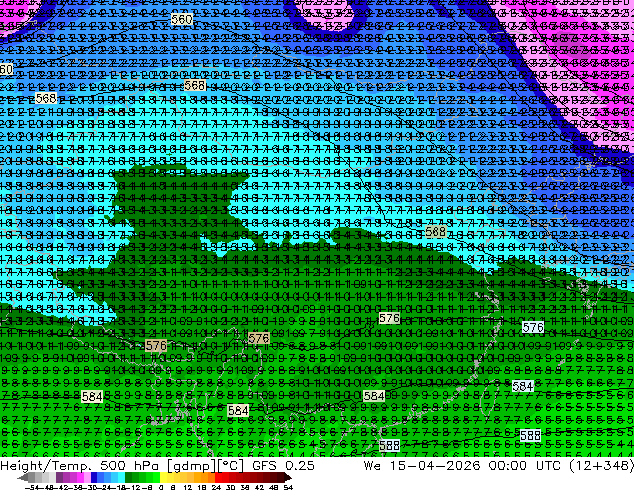Click the rightmost '568' contour label
The image size is (634, 490).
coord(435,232)
